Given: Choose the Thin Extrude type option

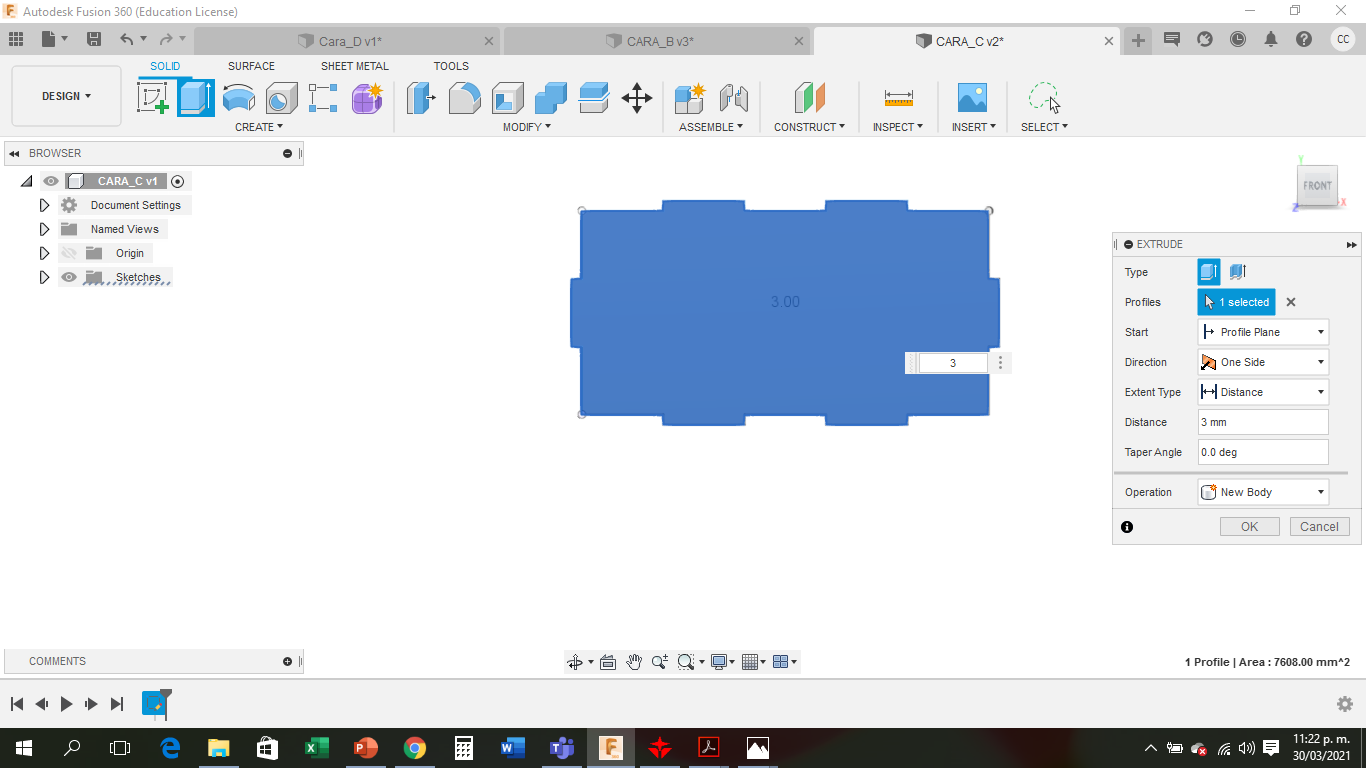Looking at the screenshot, I should 1237,272.
